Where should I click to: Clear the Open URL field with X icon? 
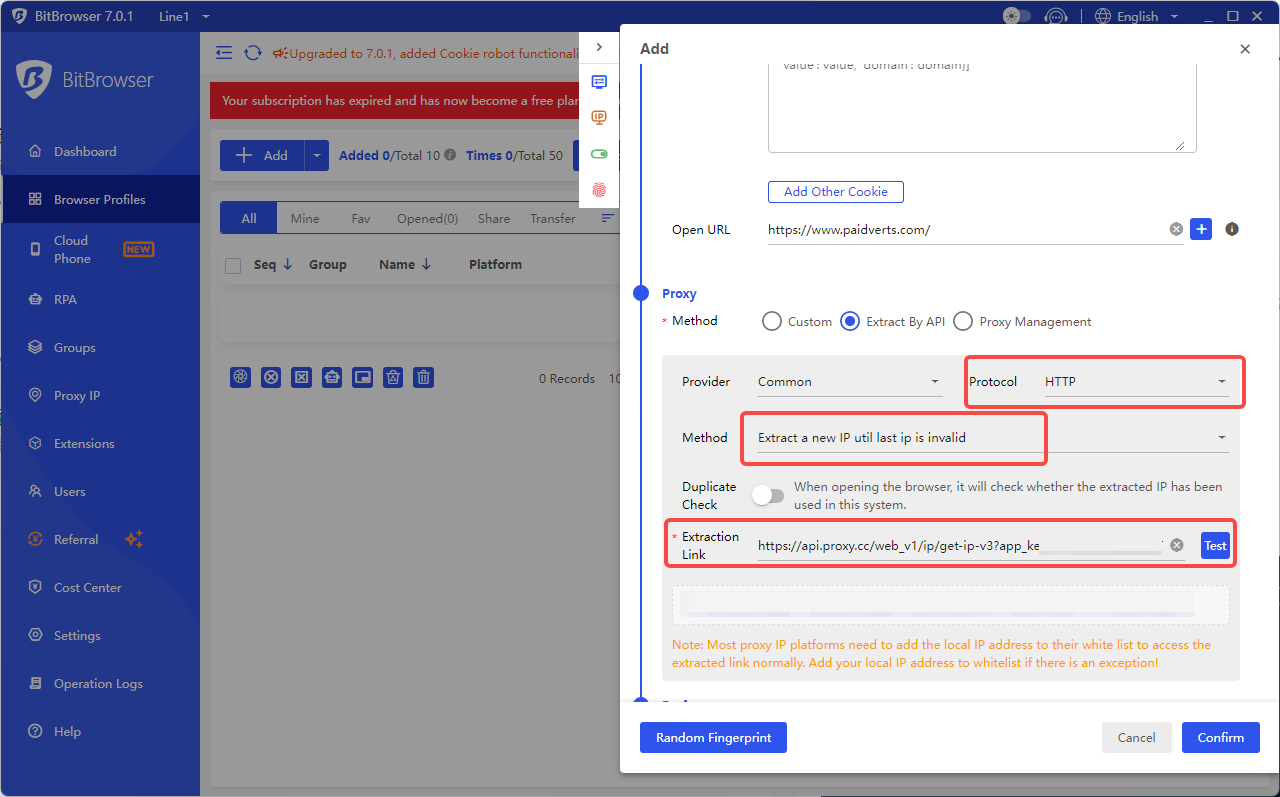(1176, 229)
